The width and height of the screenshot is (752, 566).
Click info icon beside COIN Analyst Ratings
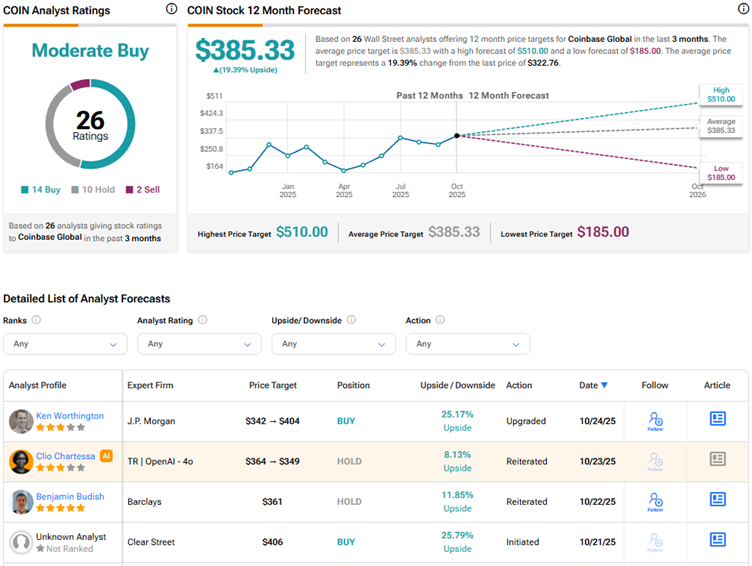[x=171, y=9]
